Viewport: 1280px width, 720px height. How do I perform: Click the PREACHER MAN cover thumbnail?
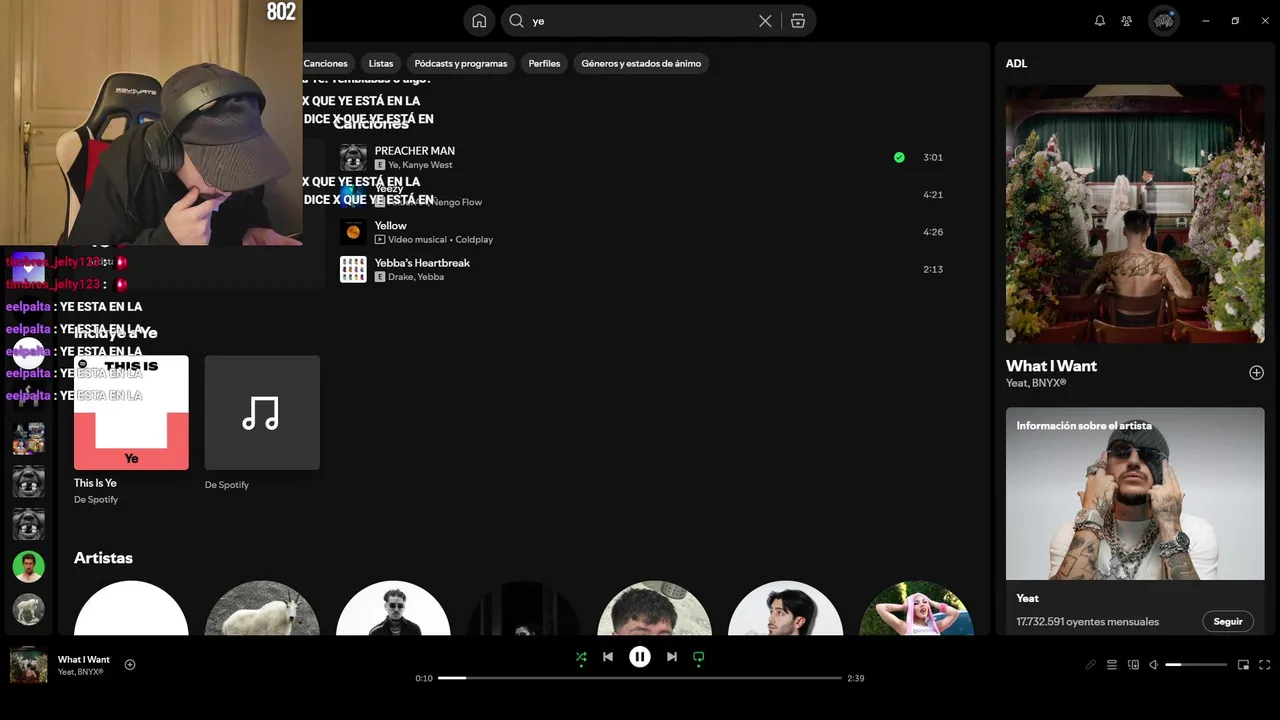click(353, 157)
